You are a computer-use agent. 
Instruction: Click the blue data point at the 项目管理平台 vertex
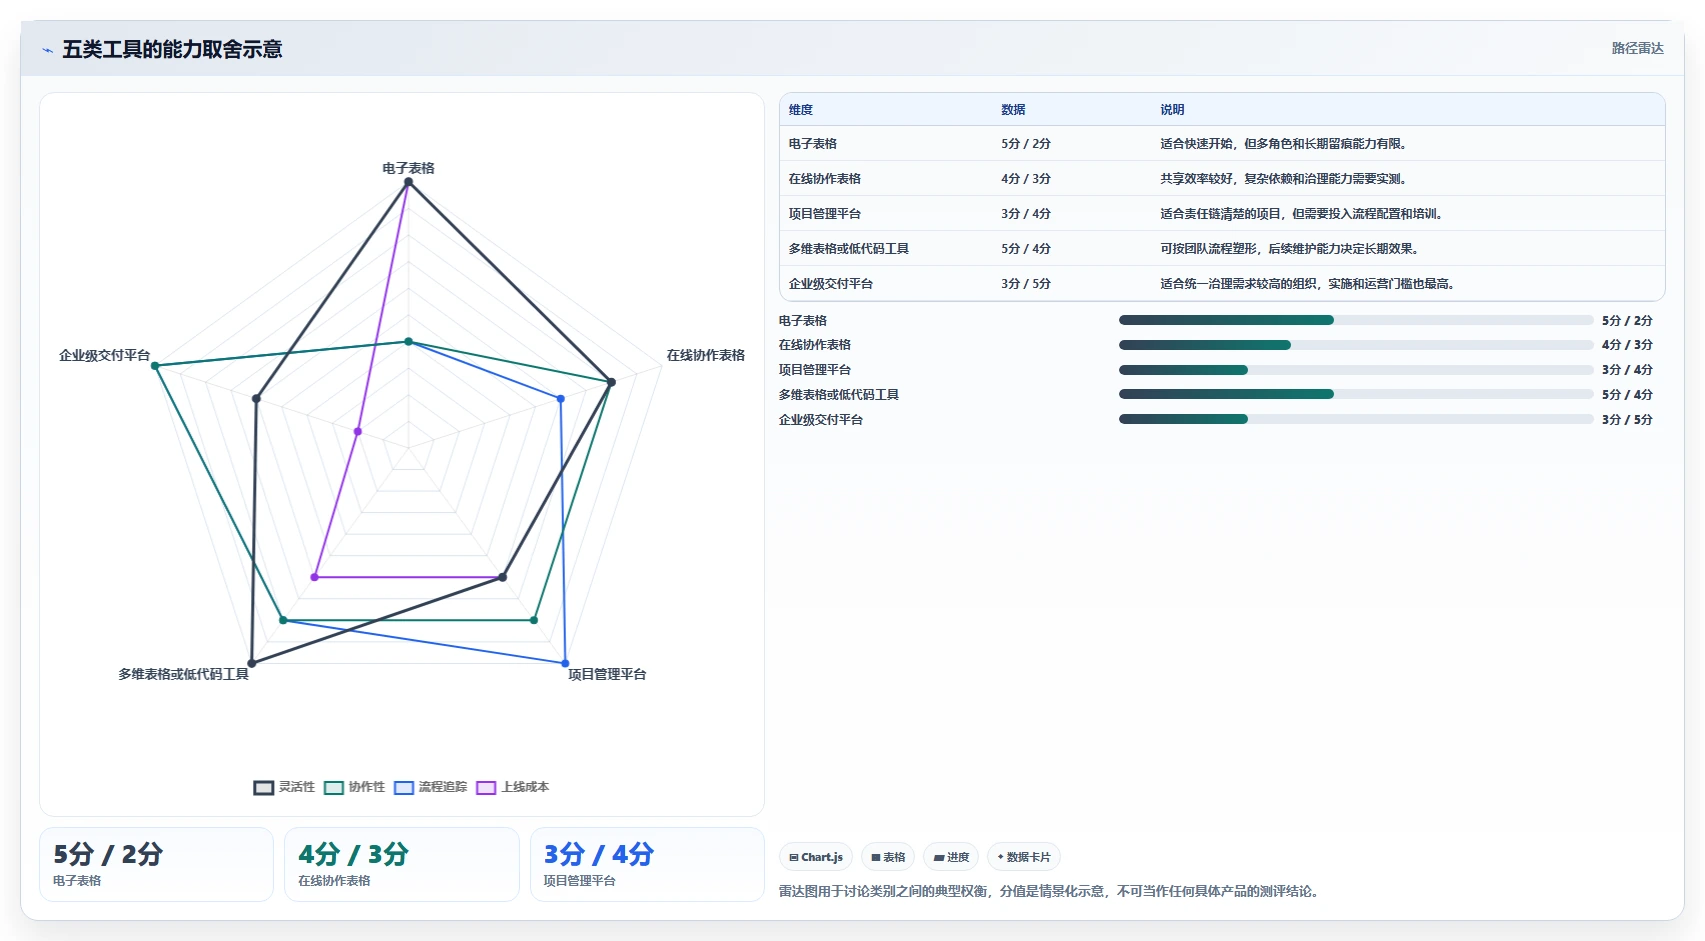[x=565, y=663]
